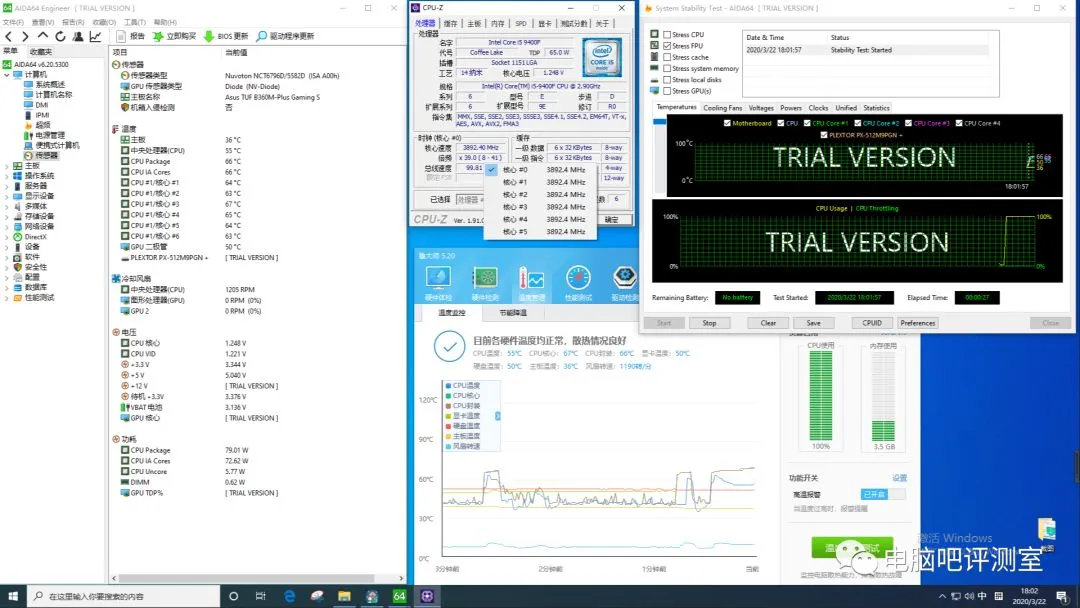Expand the DirectX tree node

pyautogui.click(x=7, y=237)
